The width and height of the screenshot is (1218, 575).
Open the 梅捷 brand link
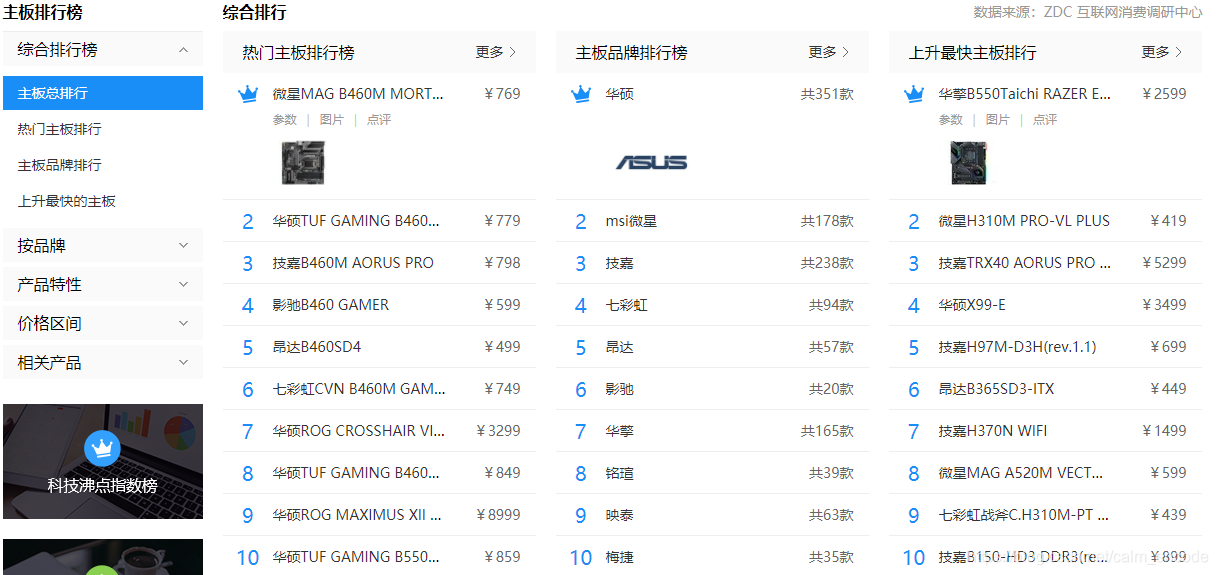pos(619,557)
